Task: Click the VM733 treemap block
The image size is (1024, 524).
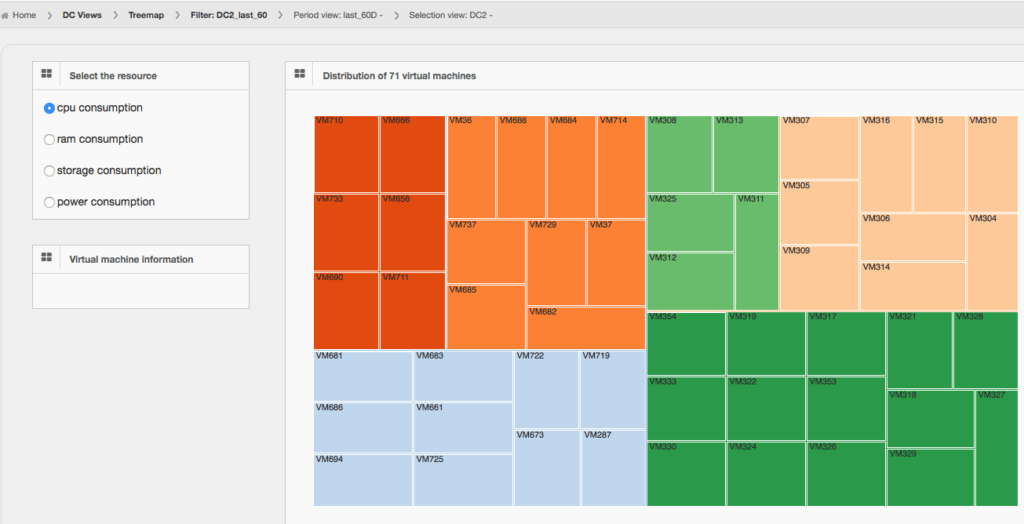Action: 346,233
